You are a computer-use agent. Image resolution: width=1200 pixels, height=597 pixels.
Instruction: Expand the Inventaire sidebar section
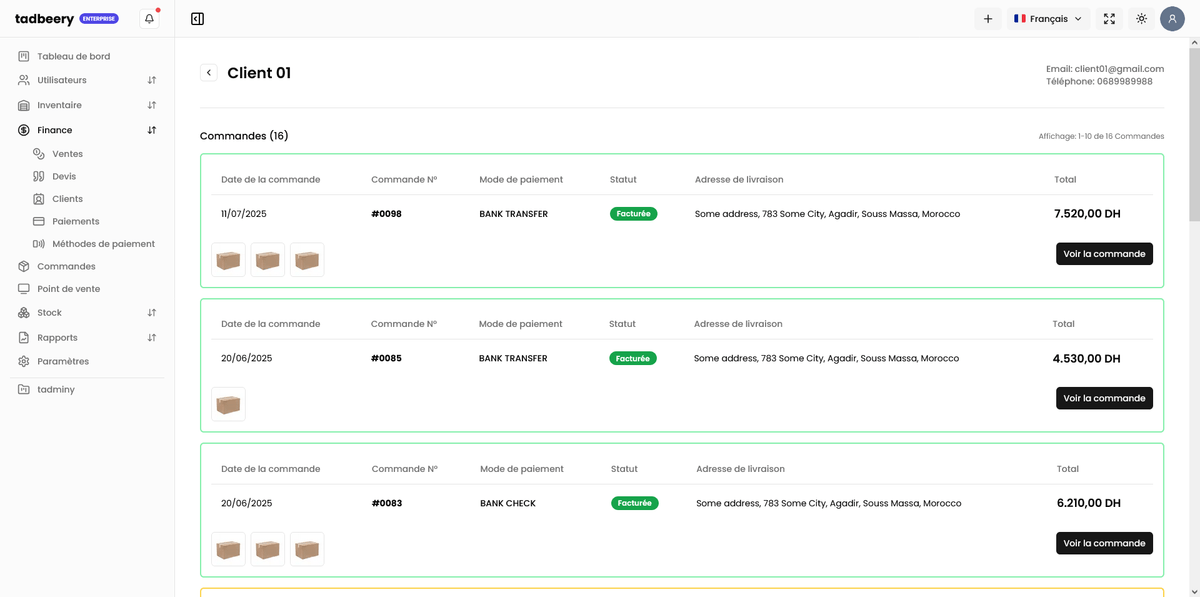coord(152,105)
